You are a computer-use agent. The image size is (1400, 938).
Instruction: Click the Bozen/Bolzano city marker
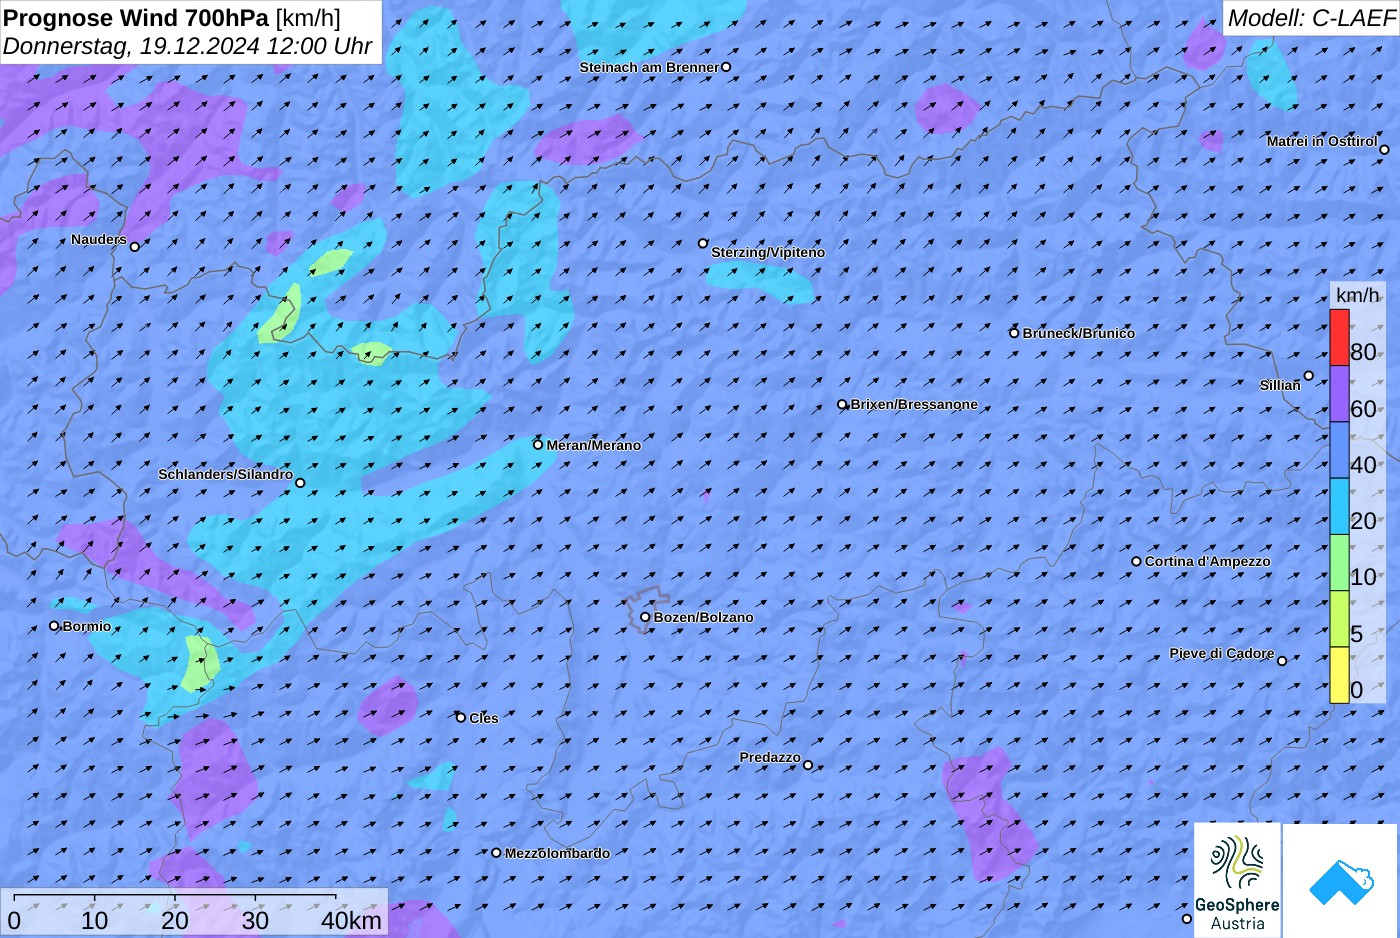645,617
